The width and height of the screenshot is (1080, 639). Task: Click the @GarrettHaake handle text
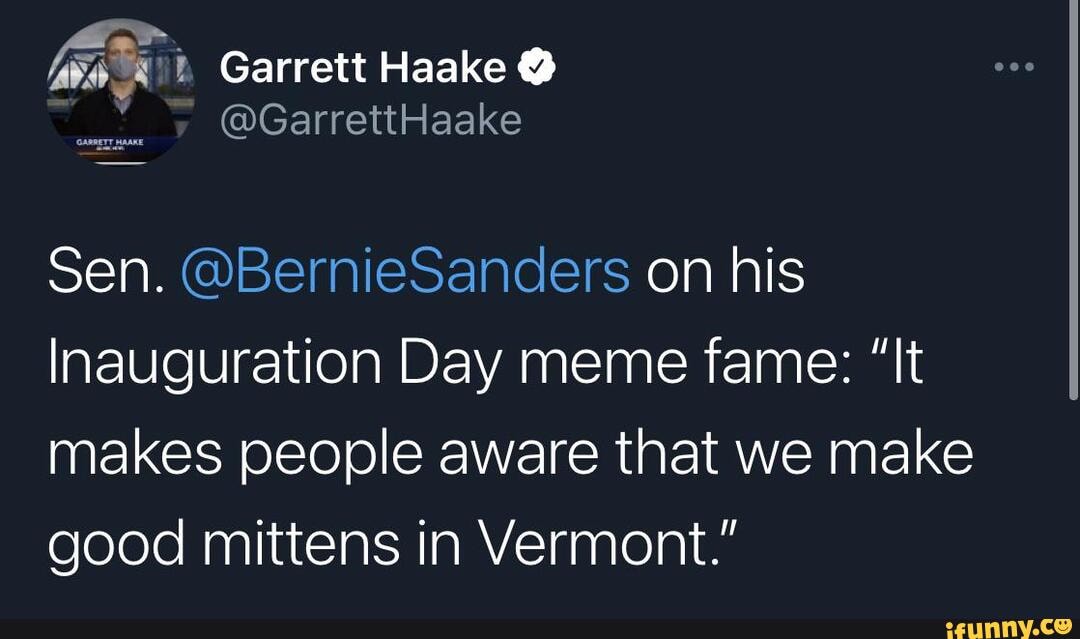368,118
